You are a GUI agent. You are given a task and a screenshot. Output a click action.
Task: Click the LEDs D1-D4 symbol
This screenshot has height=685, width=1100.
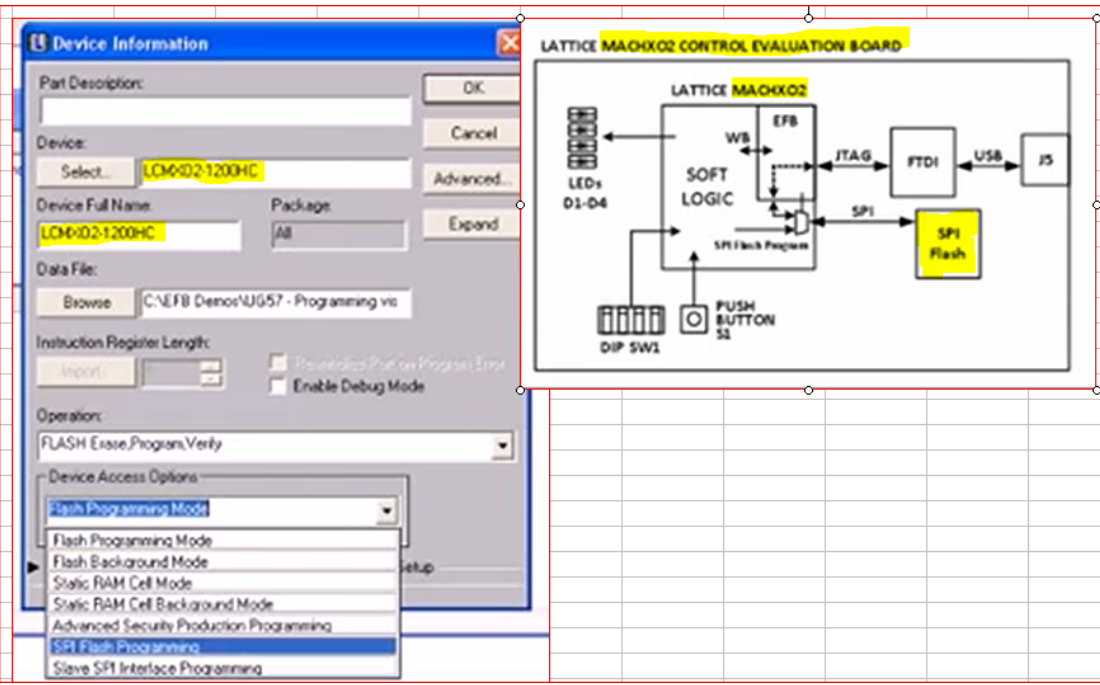pyautogui.click(x=582, y=138)
